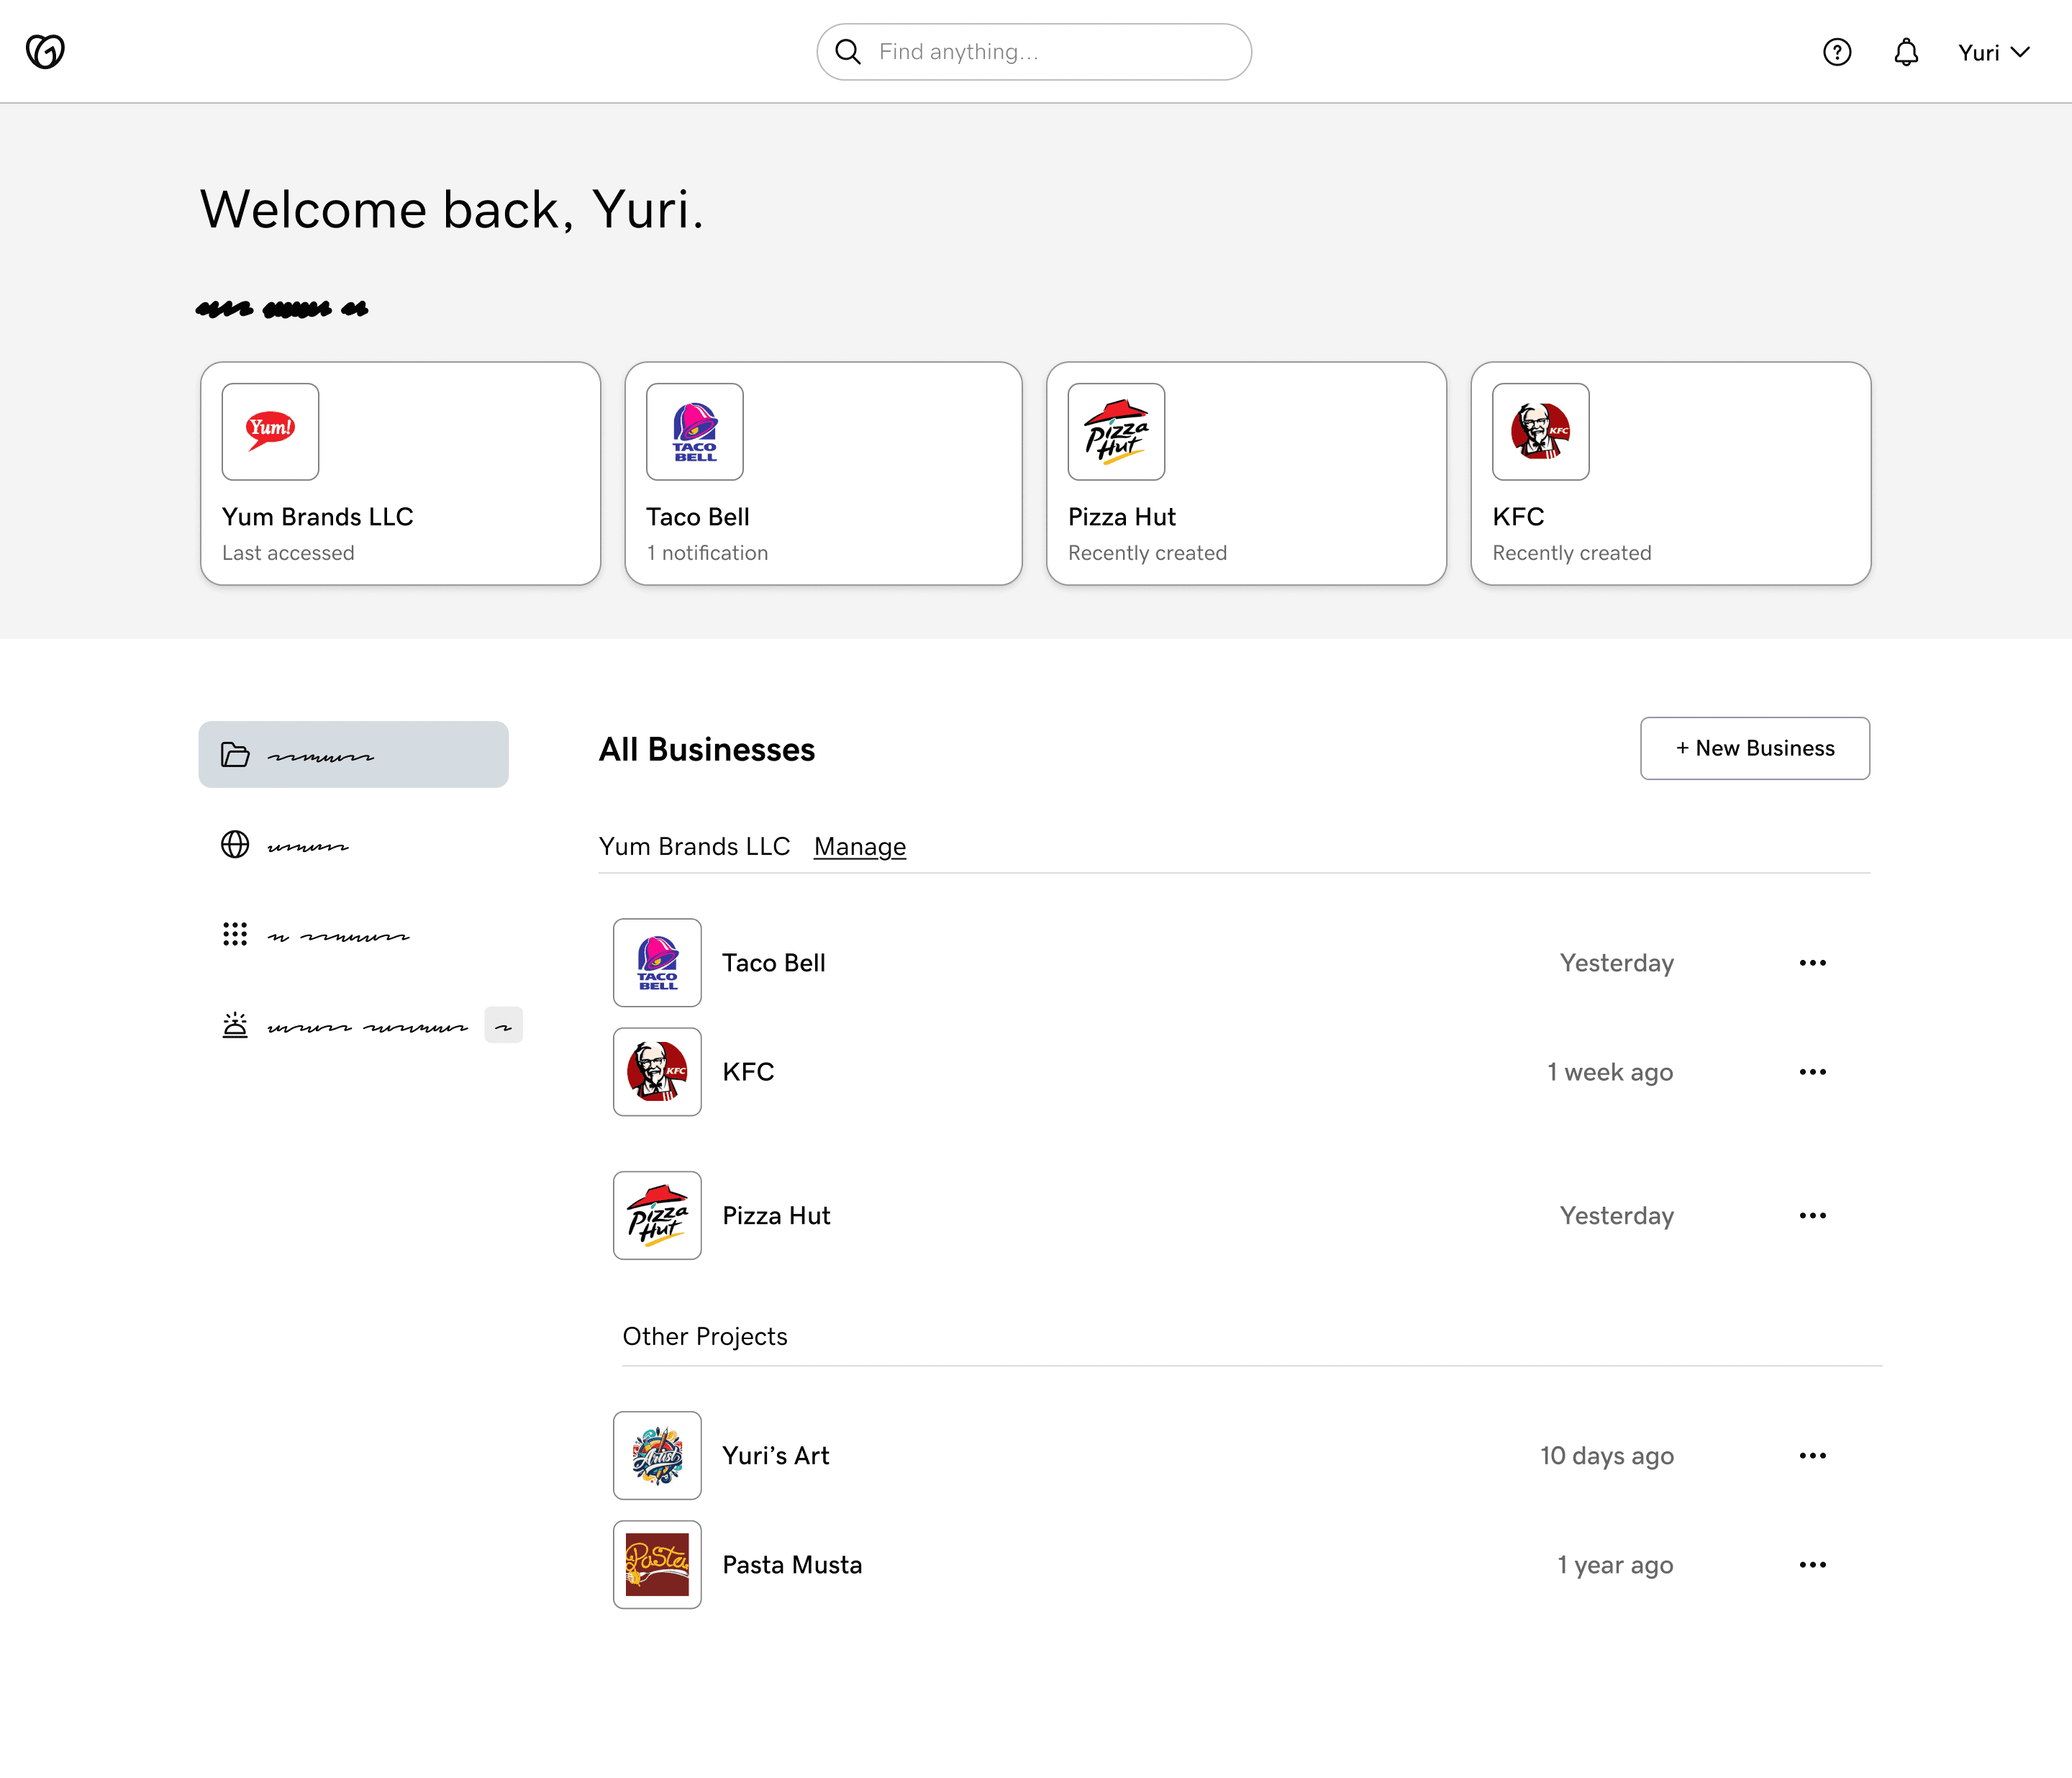The image size is (2072, 1778).
Task: Select the dots grid sidebar icon
Action: tap(235, 934)
